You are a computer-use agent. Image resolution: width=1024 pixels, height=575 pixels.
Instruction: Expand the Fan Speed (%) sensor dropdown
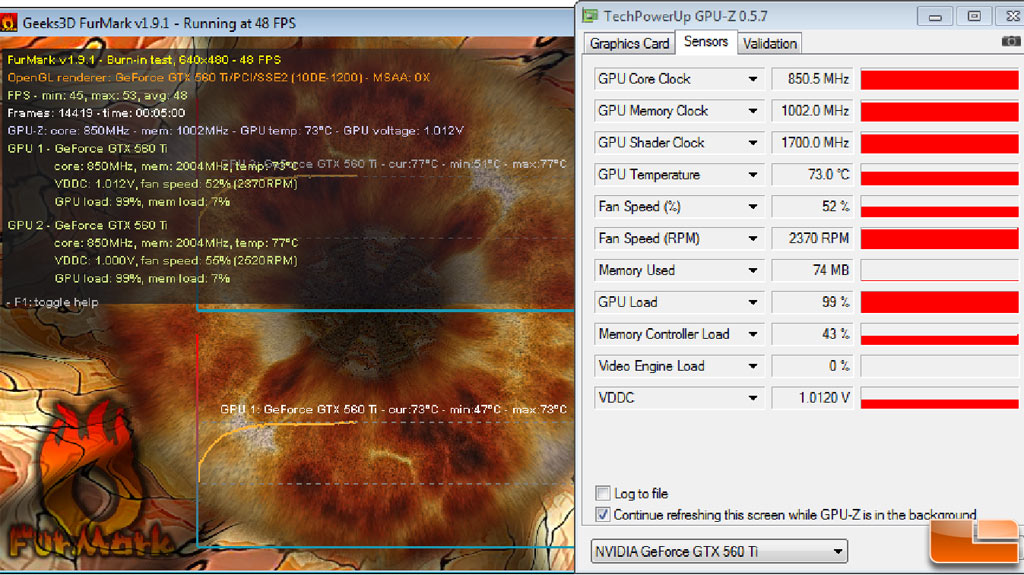[753, 206]
